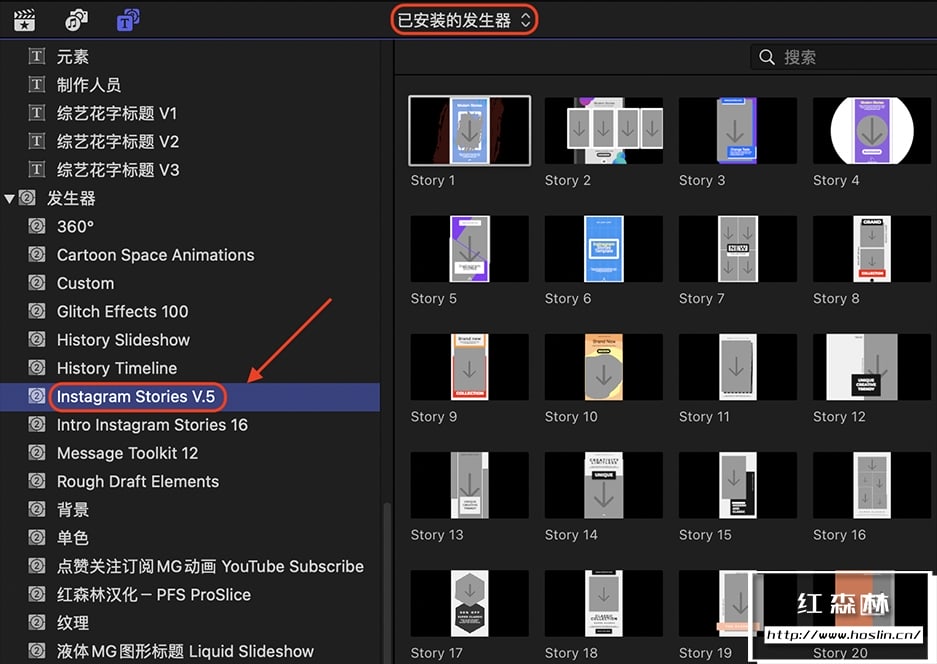Open the History Timeline category
Image resolution: width=937 pixels, height=664 pixels.
point(117,368)
